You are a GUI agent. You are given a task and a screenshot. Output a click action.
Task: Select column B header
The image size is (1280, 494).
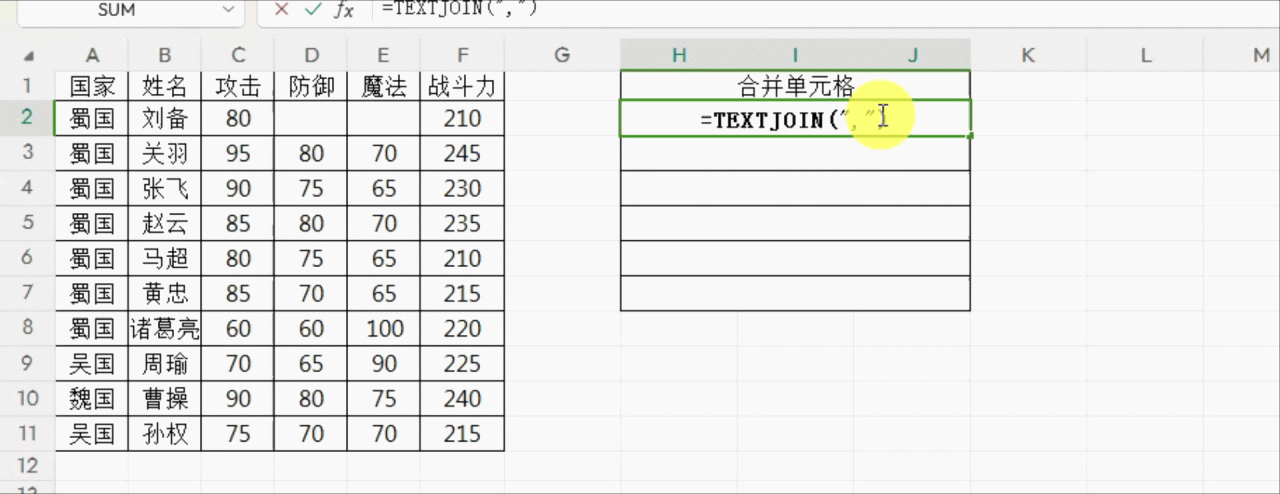tap(165, 55)
